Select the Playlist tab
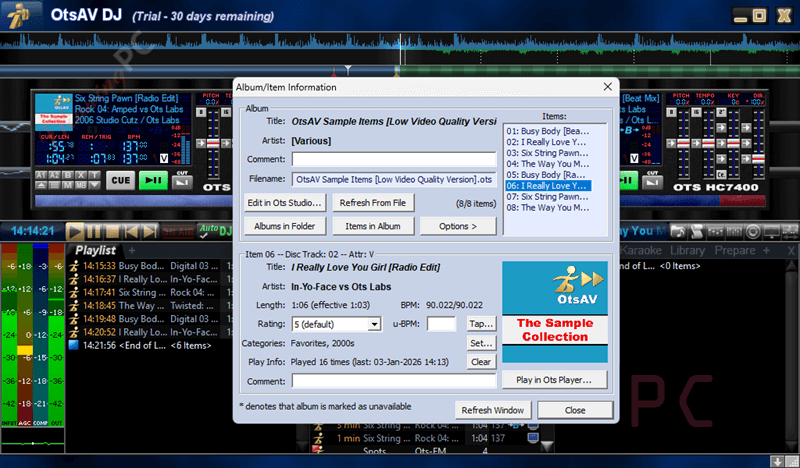Viewport: 800px width, 468px height. (95, 250)
